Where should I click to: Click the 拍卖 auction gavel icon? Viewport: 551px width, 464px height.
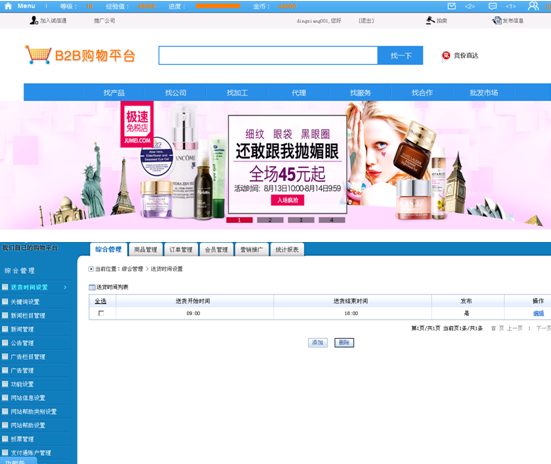[430, 20]
